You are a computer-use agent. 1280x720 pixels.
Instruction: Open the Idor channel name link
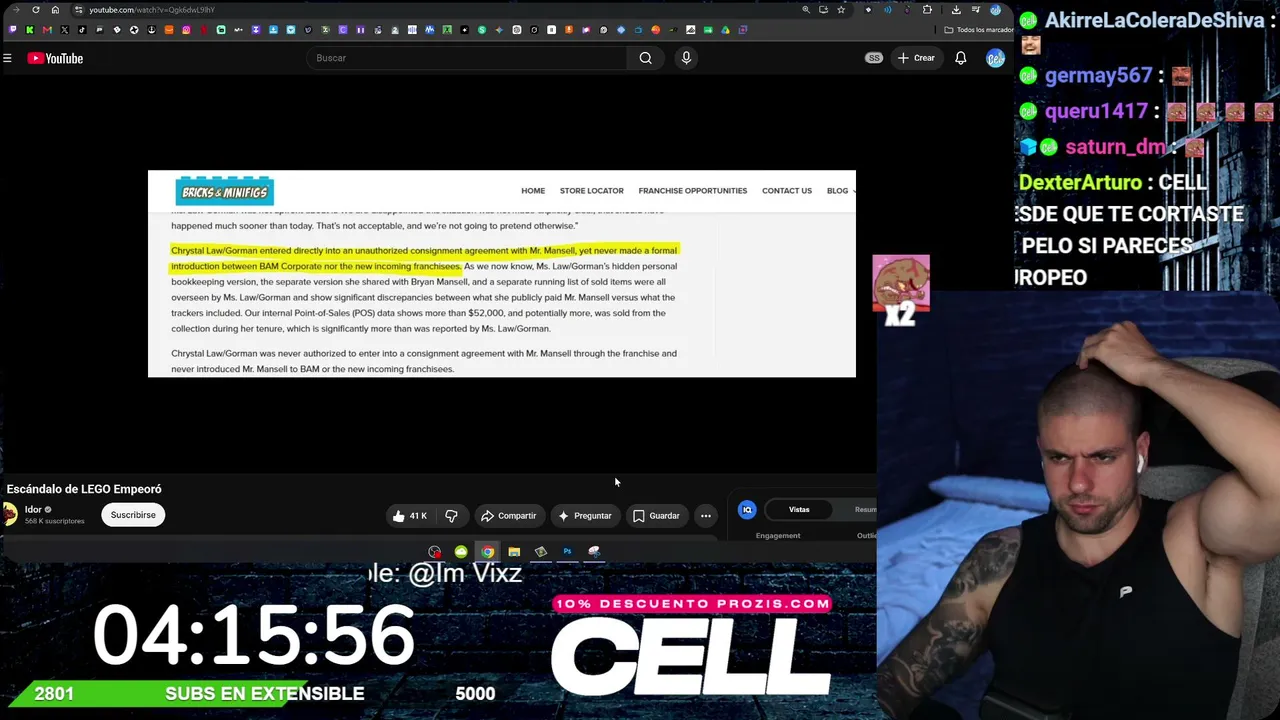[x=33, y=510]
